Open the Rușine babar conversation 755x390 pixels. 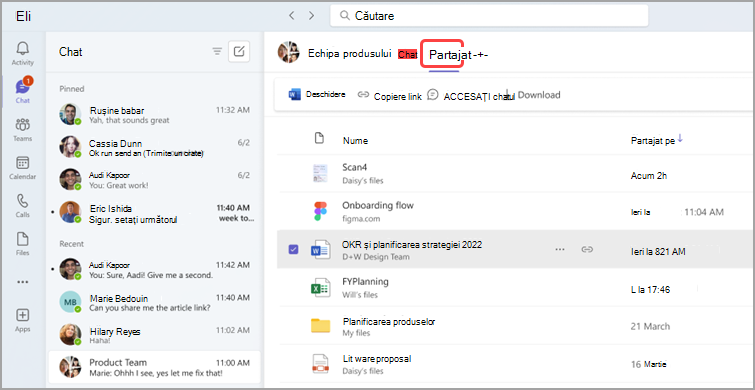[x=155, y=115]
